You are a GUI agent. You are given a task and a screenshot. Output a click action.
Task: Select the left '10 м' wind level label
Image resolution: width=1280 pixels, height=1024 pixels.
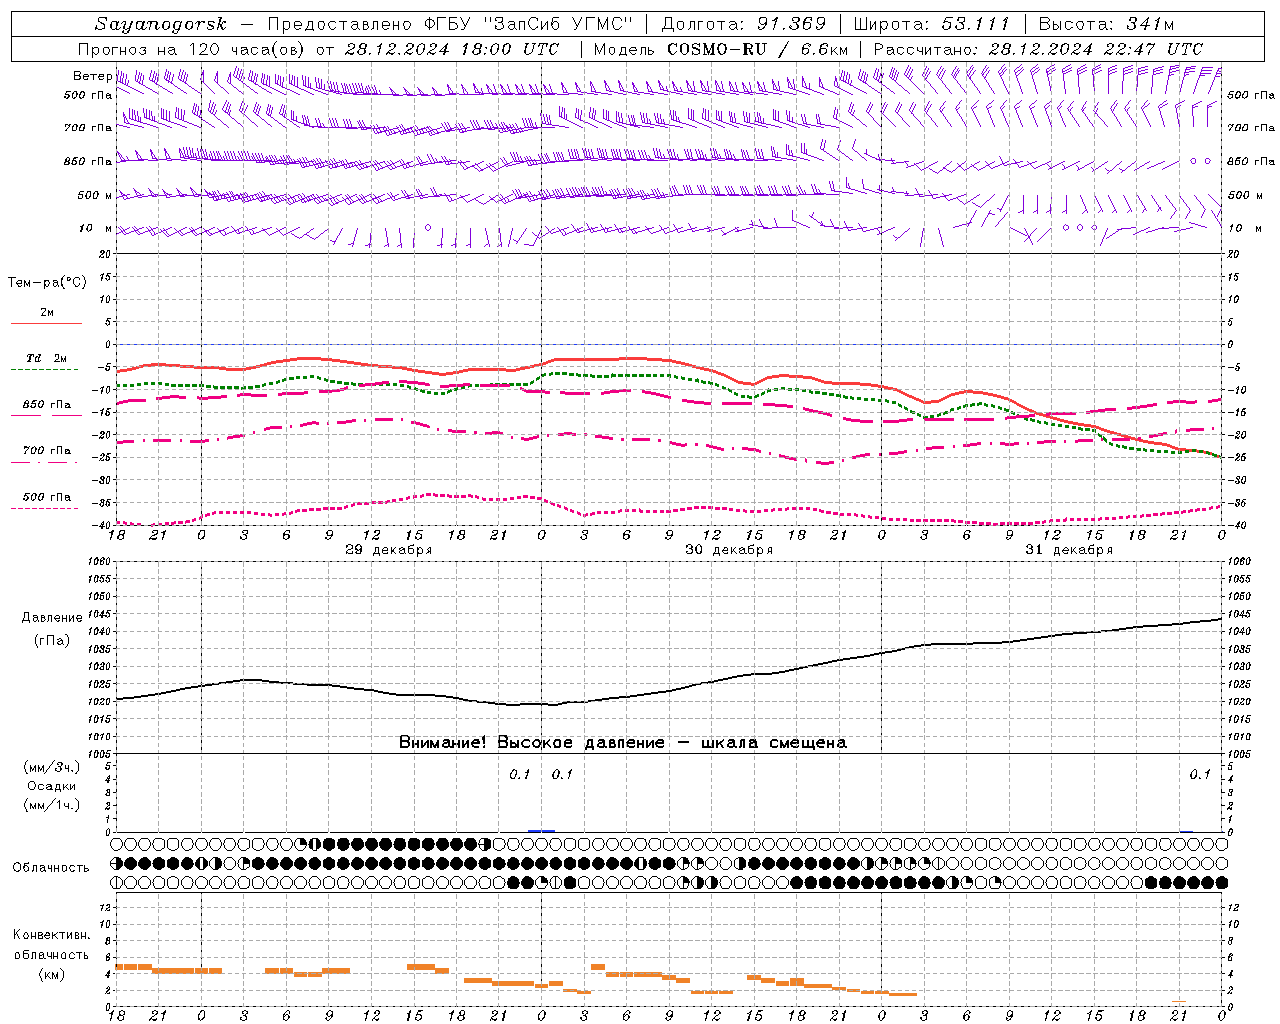(x=96, y=228)
